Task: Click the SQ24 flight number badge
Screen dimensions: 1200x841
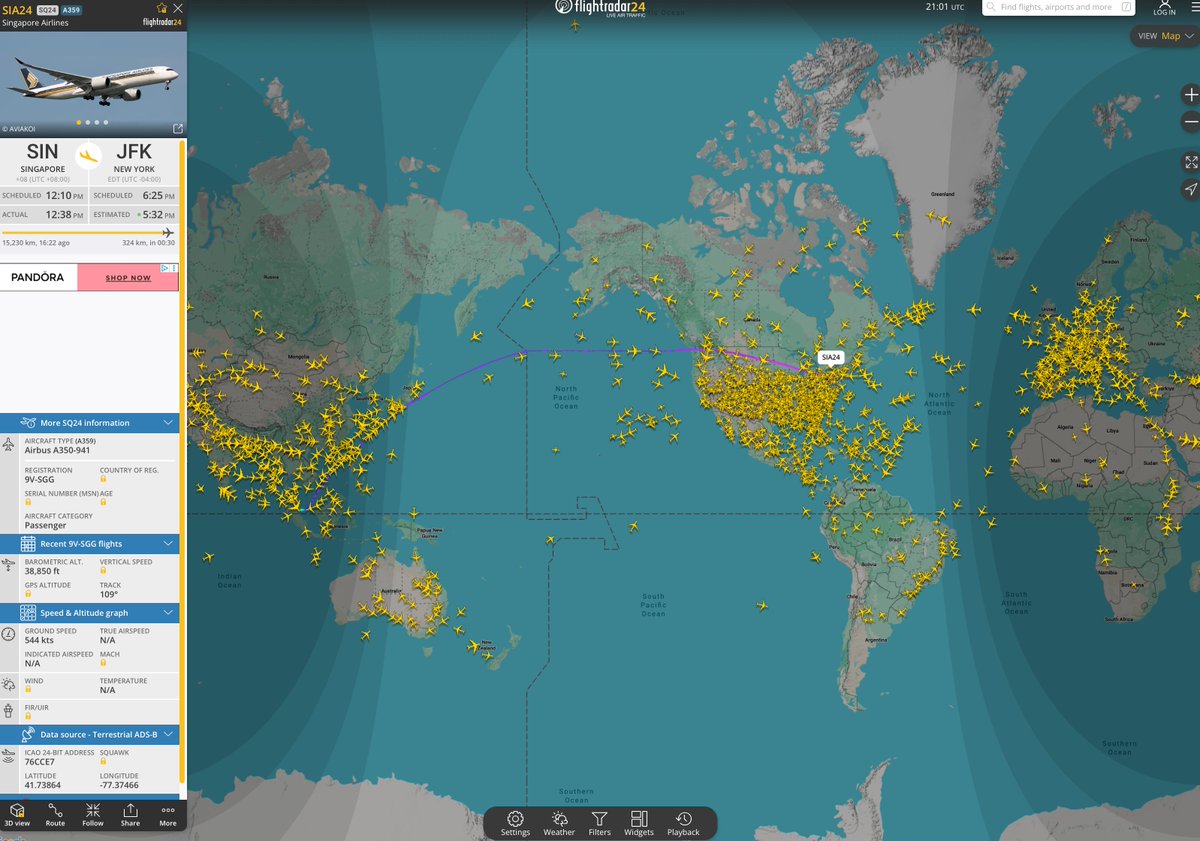Action: click(x=47, y=9)
